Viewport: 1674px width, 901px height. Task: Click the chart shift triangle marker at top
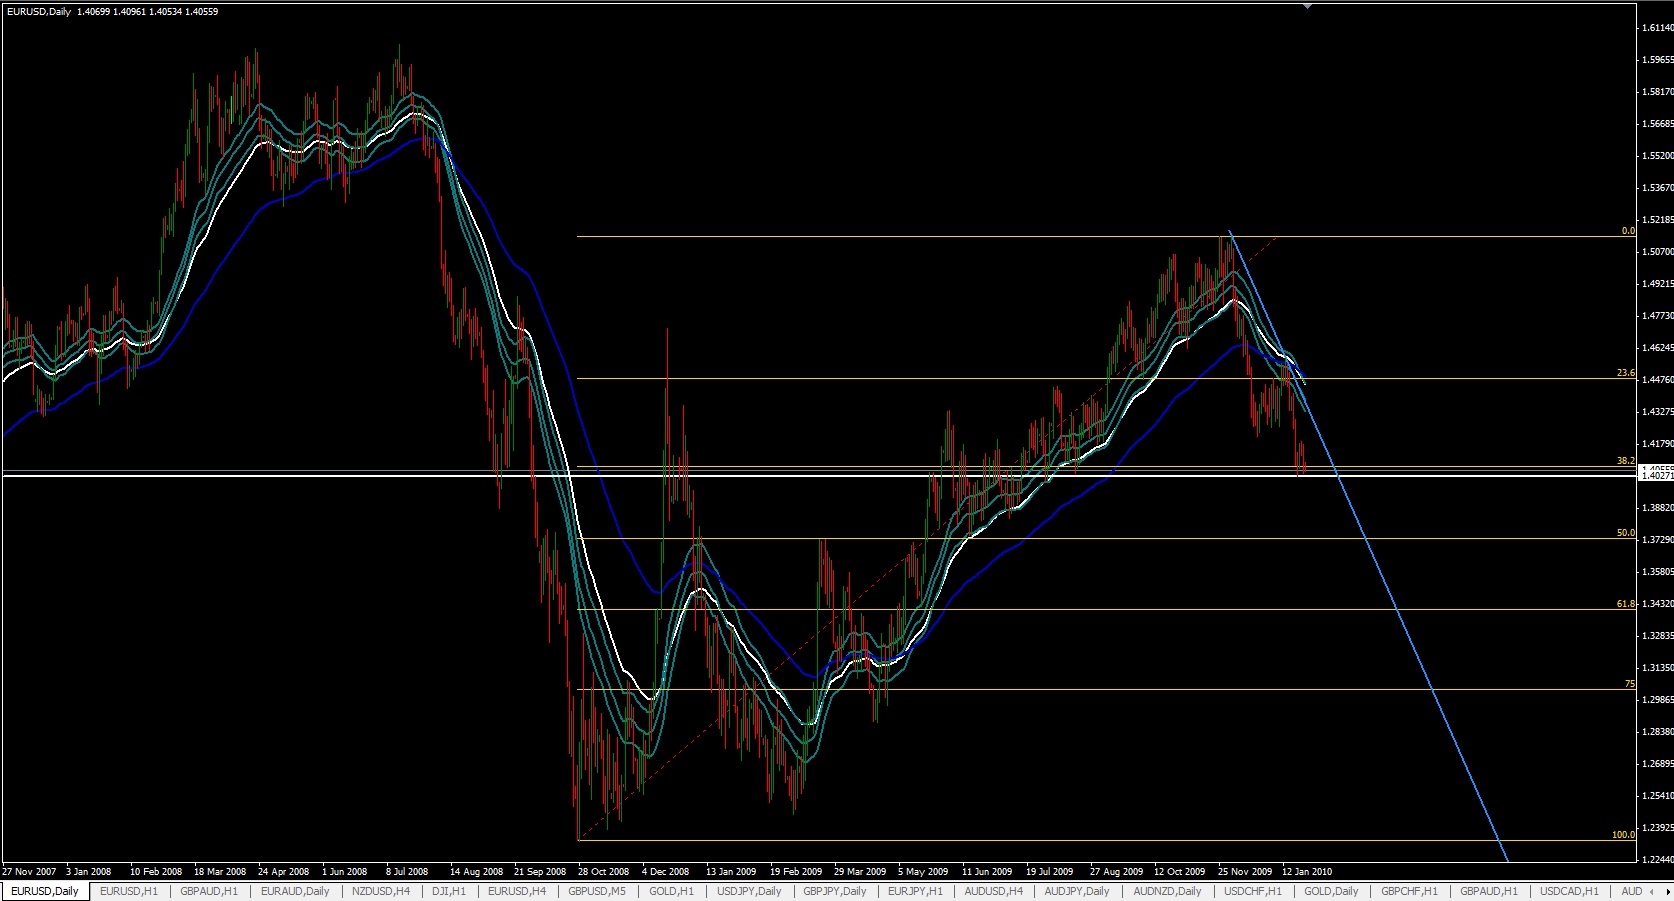pyautogui.click(x=1306, y=6)
